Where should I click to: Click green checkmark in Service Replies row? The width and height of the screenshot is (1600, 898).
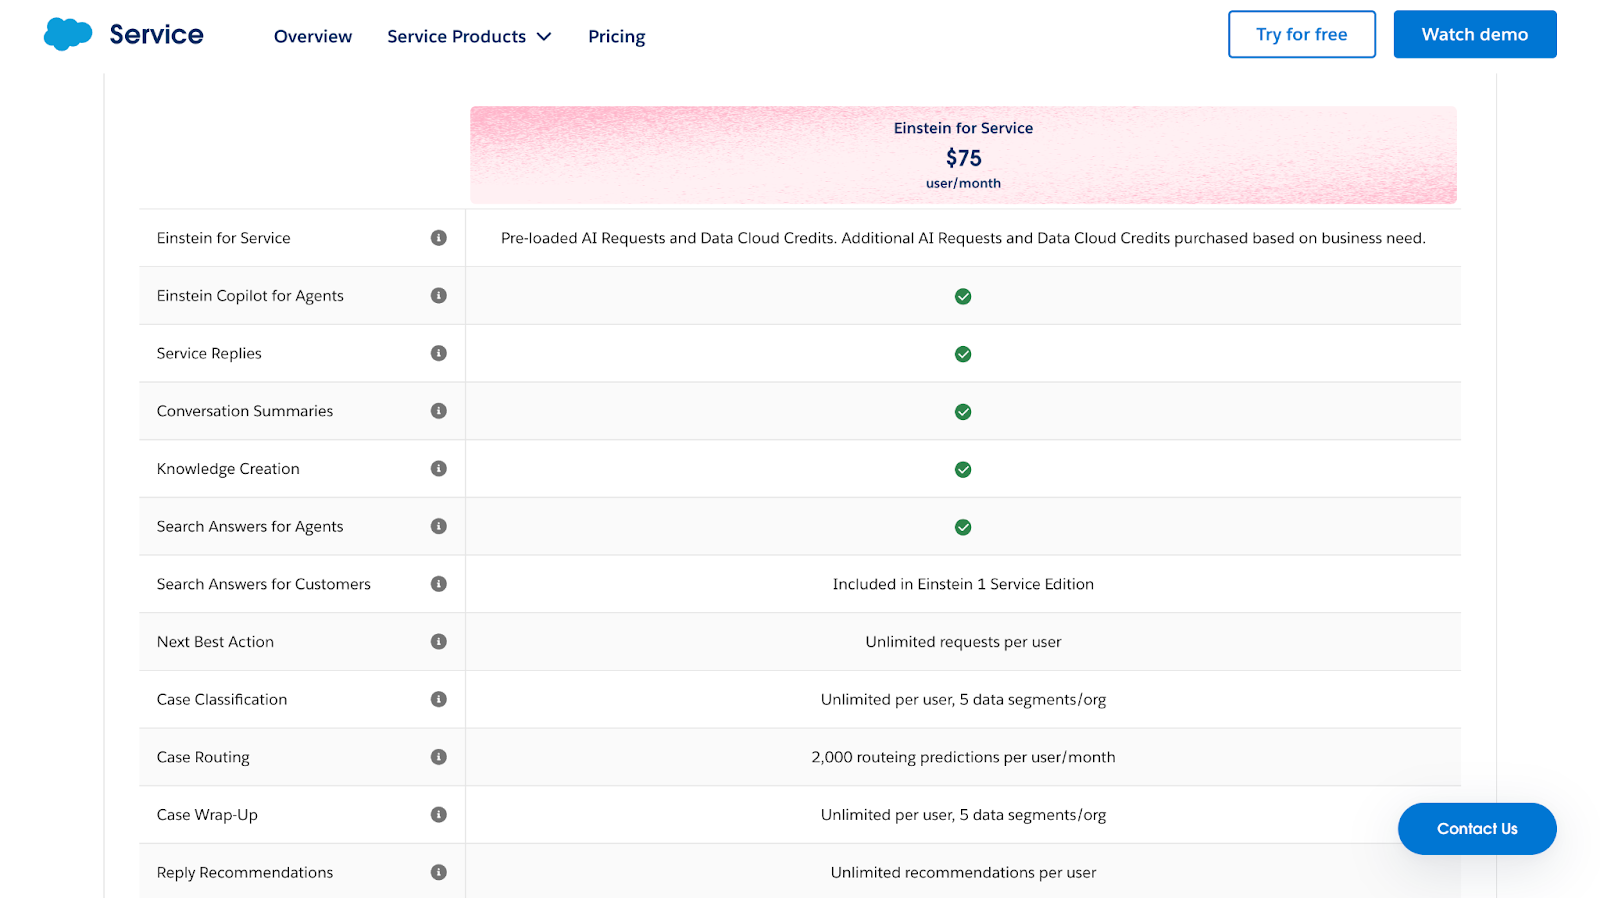pos(963,354)
